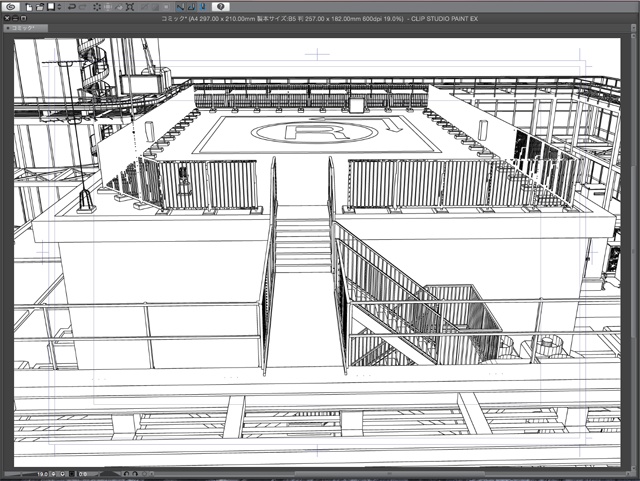The width and height of the screenshot is (640, 481).
Task: Rotate canvas right button
Action: [135, 474]
